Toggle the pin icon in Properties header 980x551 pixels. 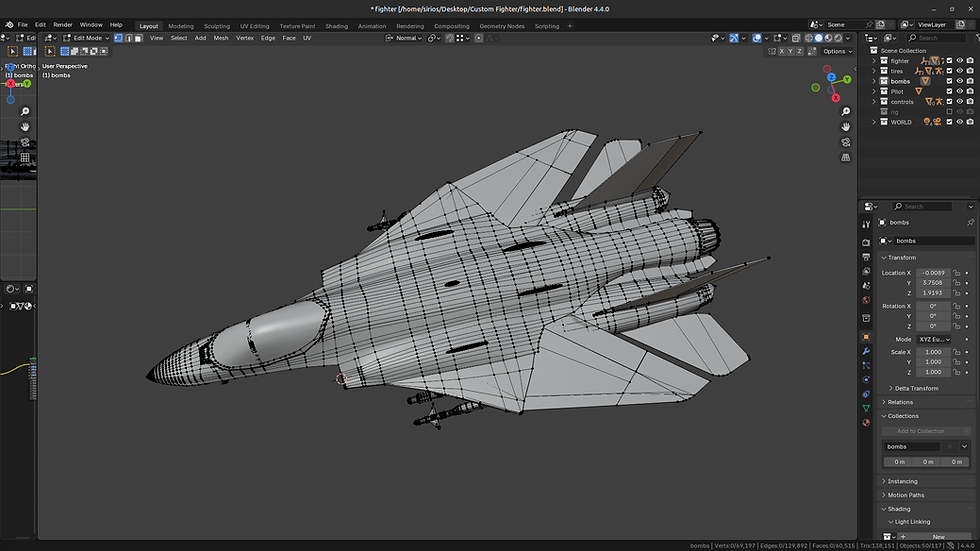(970, 222)
